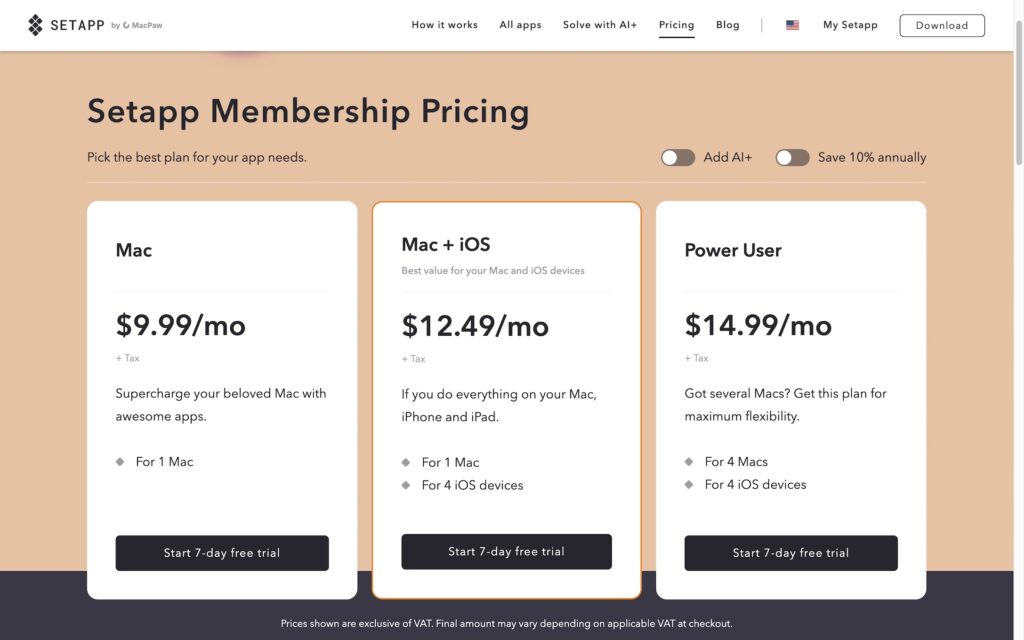Image resolution: width=1024 pixels, height=640 pixels.
Task: Open the Solve with AI+ section
Action: click(599, 24)
